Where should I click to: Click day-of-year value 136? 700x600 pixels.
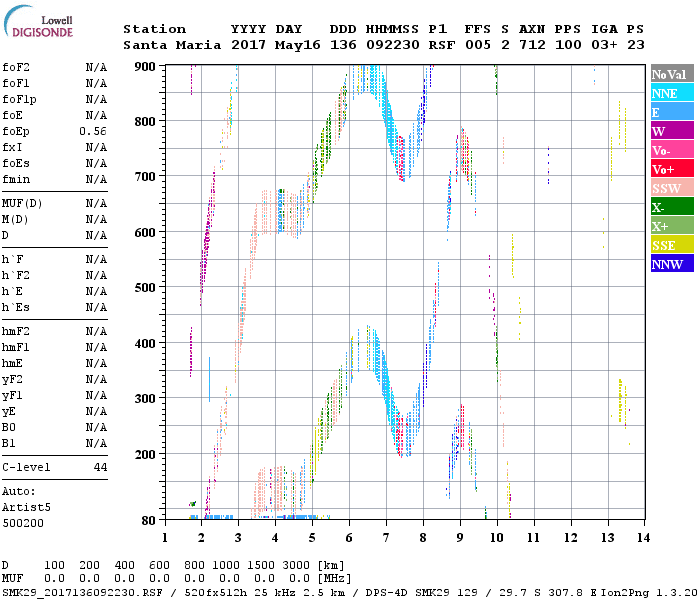point(343,46)
